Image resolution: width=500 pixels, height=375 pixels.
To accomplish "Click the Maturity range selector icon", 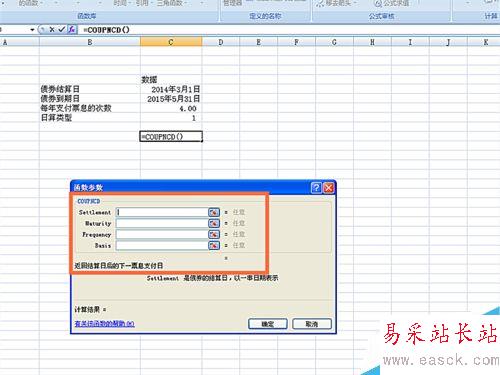I will (x=214, y=223).
